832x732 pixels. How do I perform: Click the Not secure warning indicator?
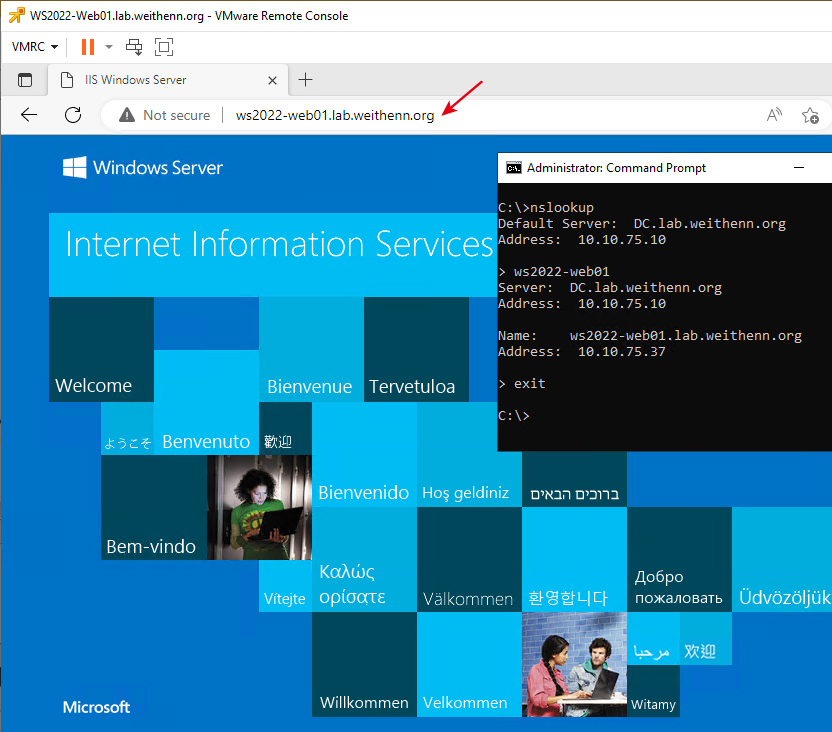[164, 115]
